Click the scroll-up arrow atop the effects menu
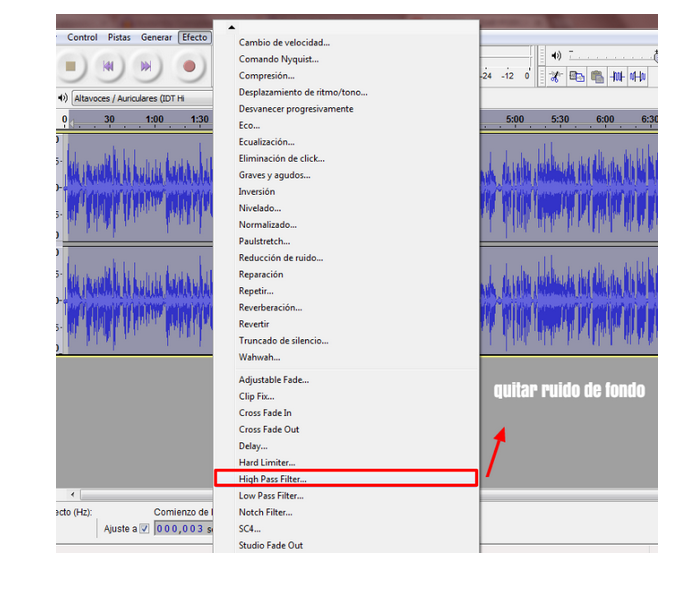The width and height of the screenshot is (686, 595). (x=231, y=27)
